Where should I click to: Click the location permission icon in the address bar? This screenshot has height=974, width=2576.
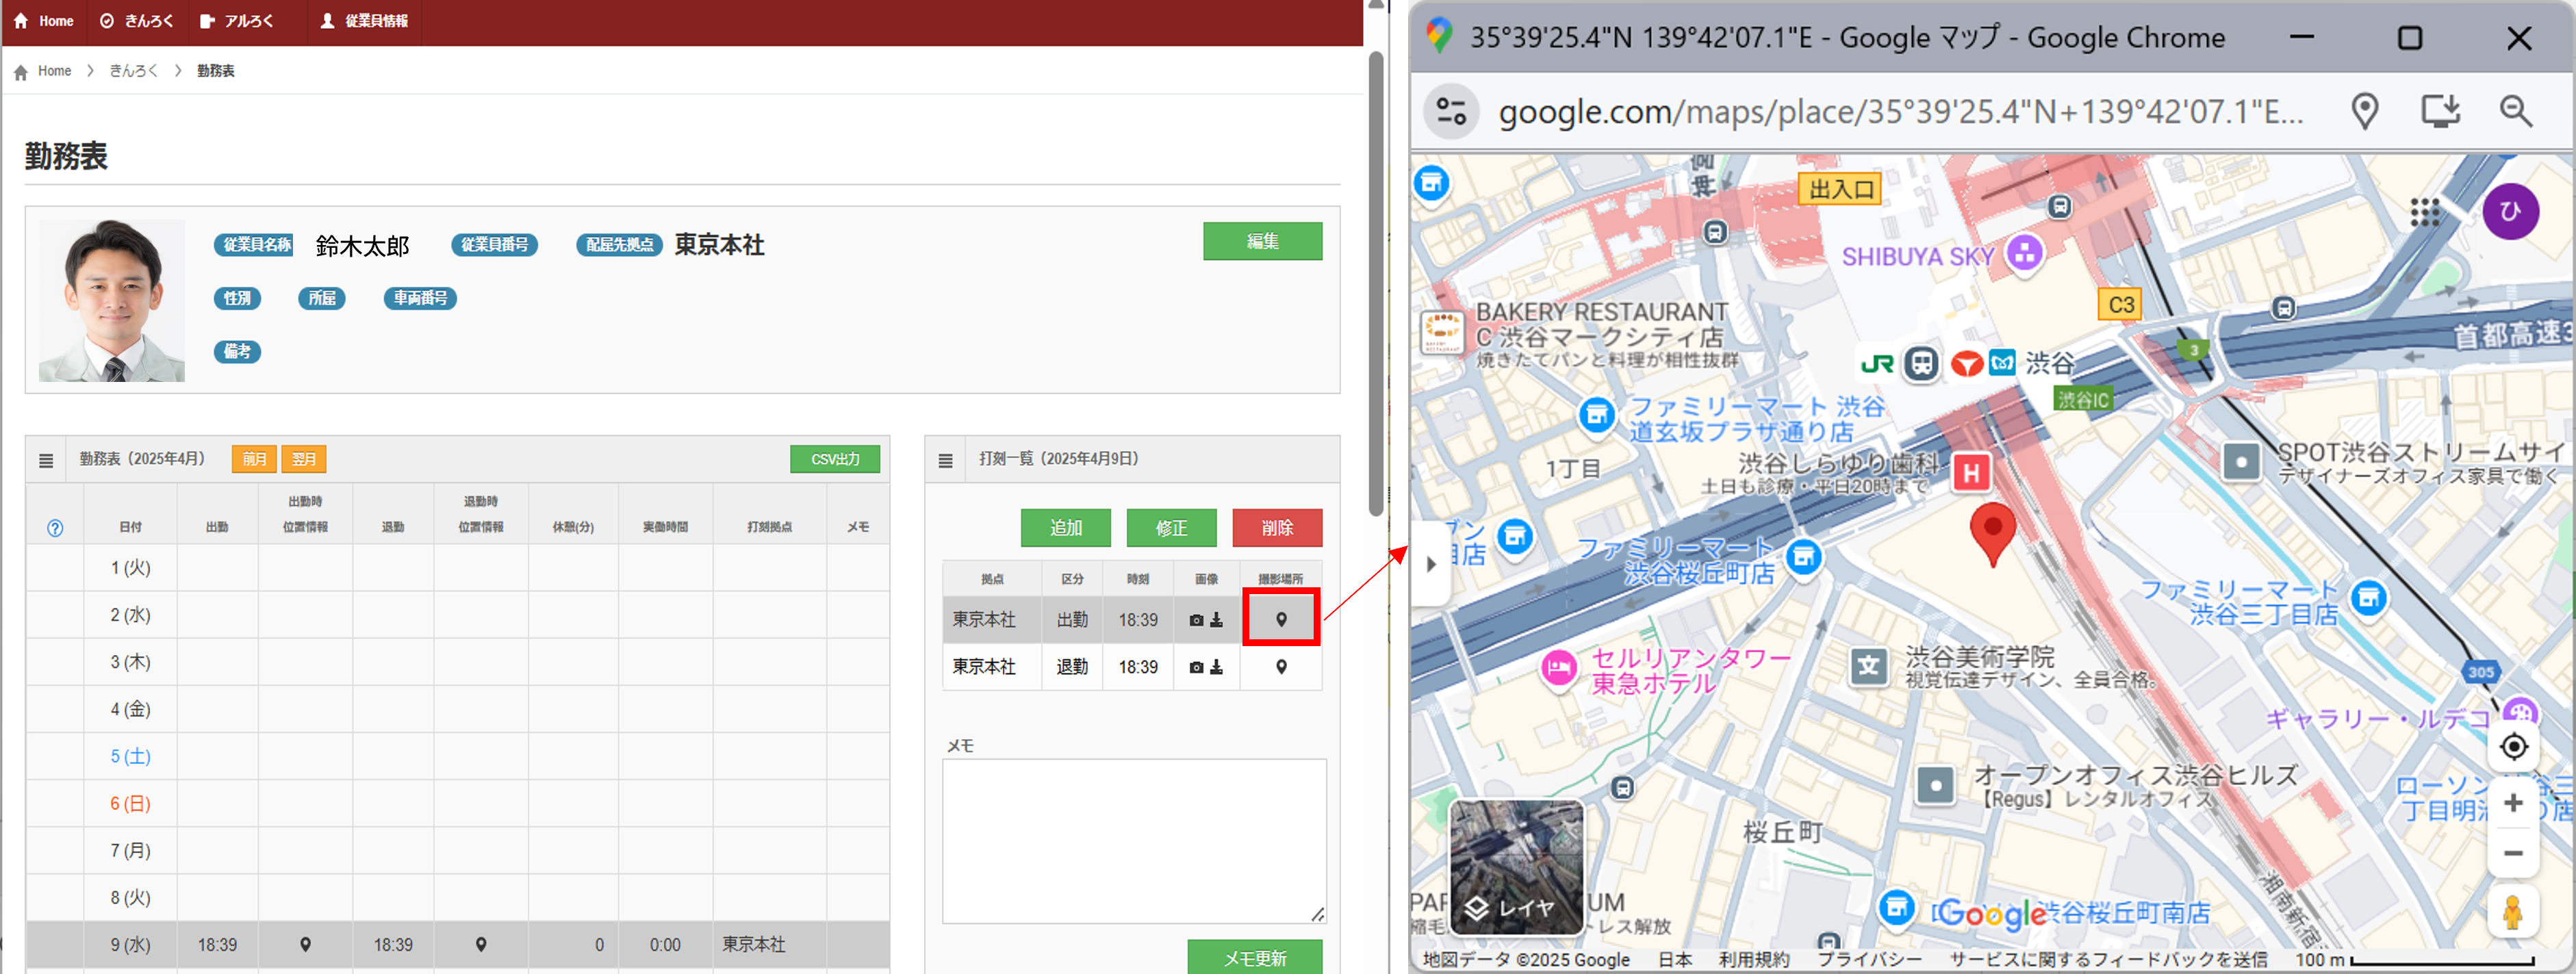2364,112
